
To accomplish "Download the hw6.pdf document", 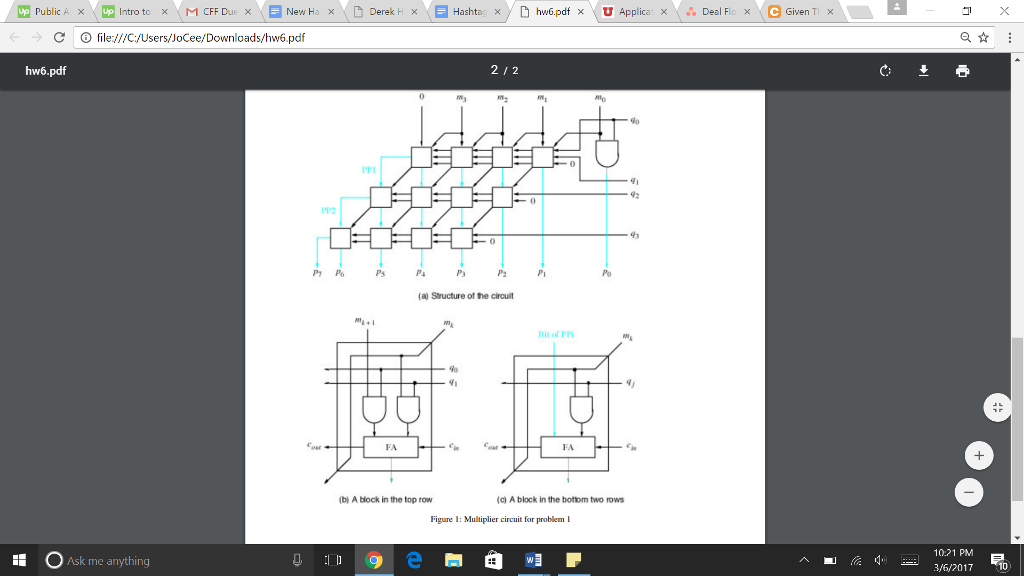I will coord(924,71).
